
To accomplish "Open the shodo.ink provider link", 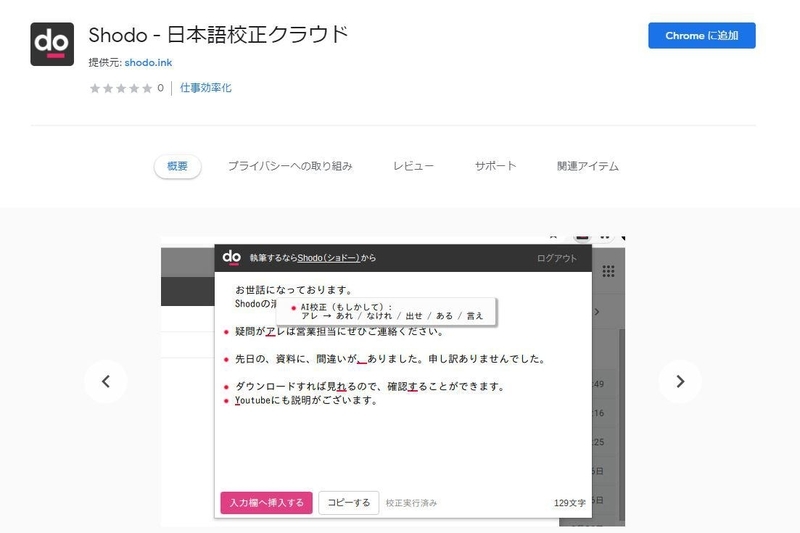I will coord(148,62).
